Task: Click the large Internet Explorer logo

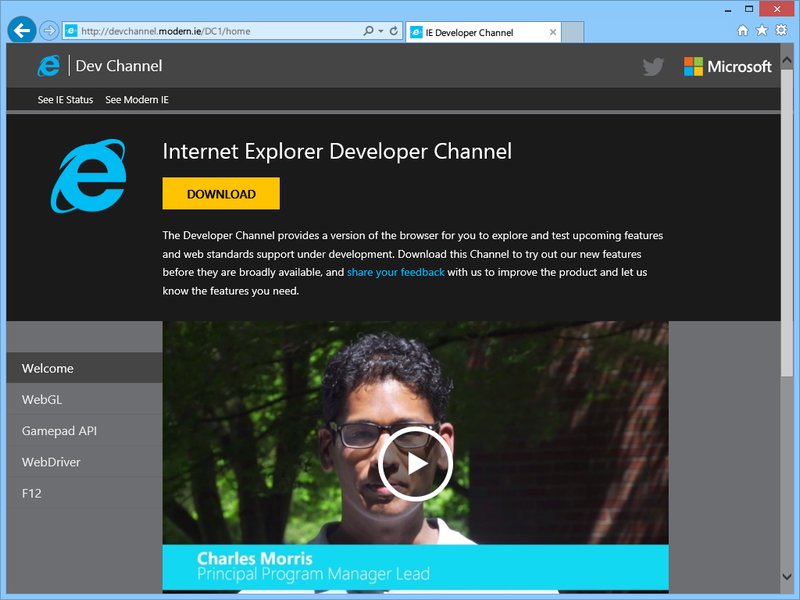Action: click(x=88, y=176)
